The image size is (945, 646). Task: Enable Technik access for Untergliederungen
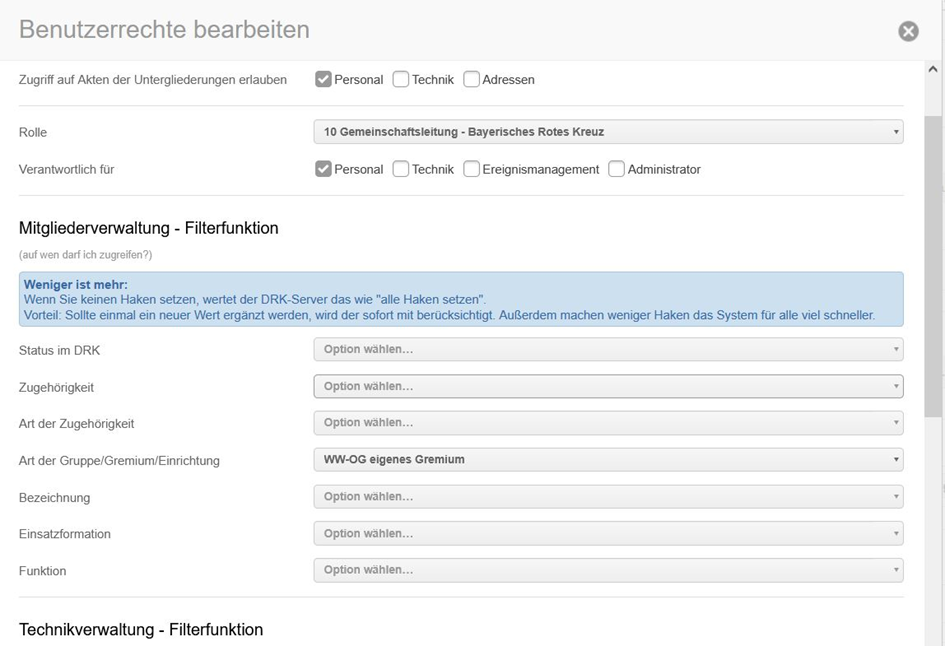tap(401, 80)
